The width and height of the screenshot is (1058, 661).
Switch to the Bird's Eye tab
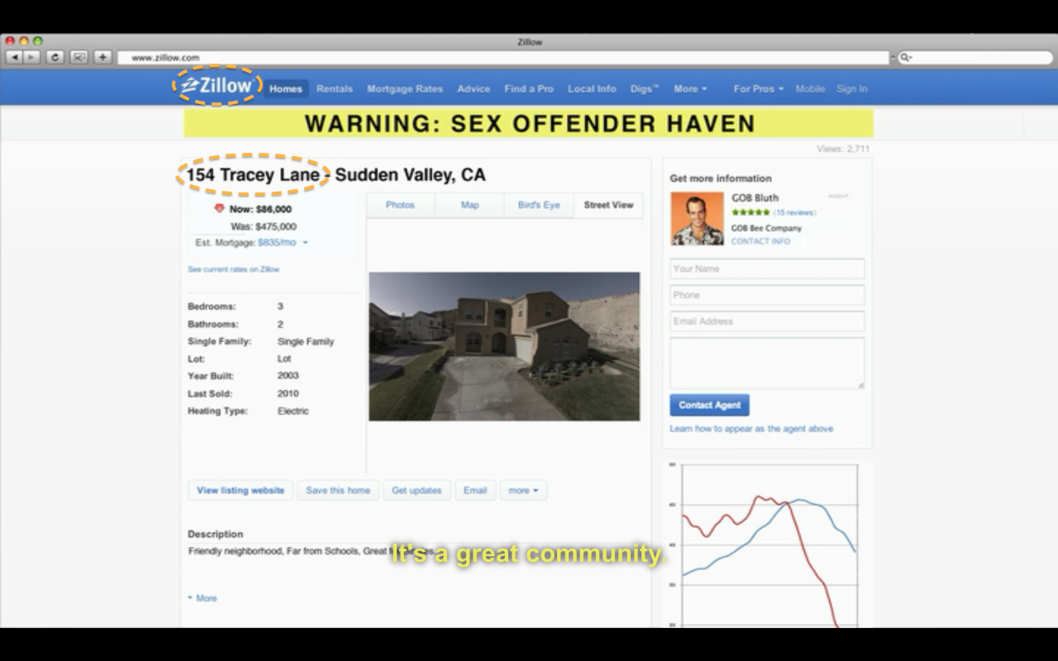click(x=538, y=205)
